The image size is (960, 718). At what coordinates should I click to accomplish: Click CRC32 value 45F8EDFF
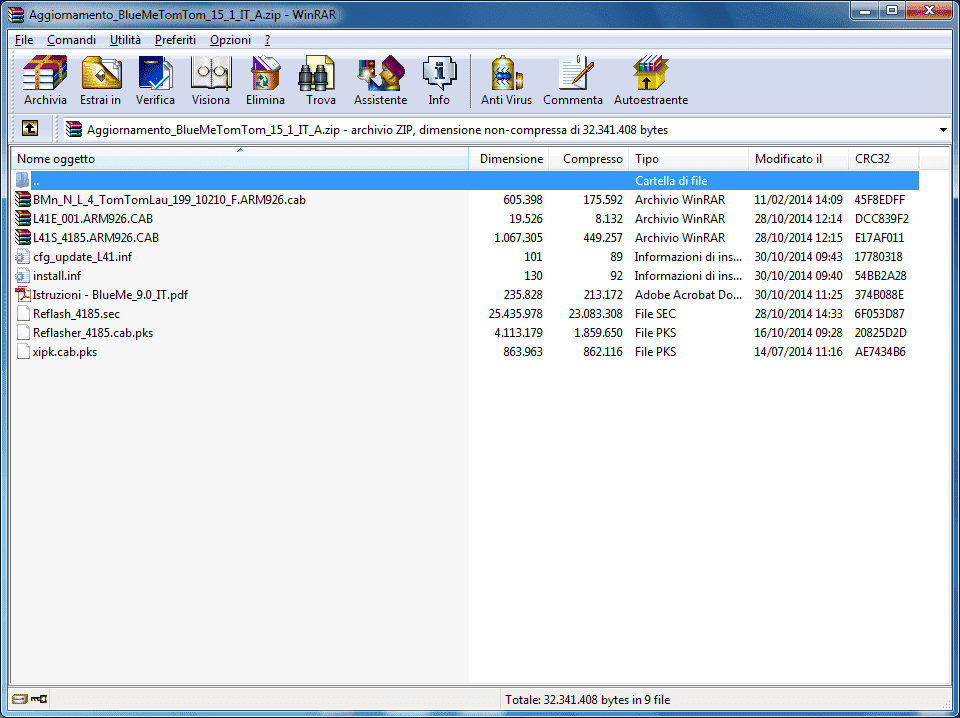pyautogui.click(x=880, y=200)
